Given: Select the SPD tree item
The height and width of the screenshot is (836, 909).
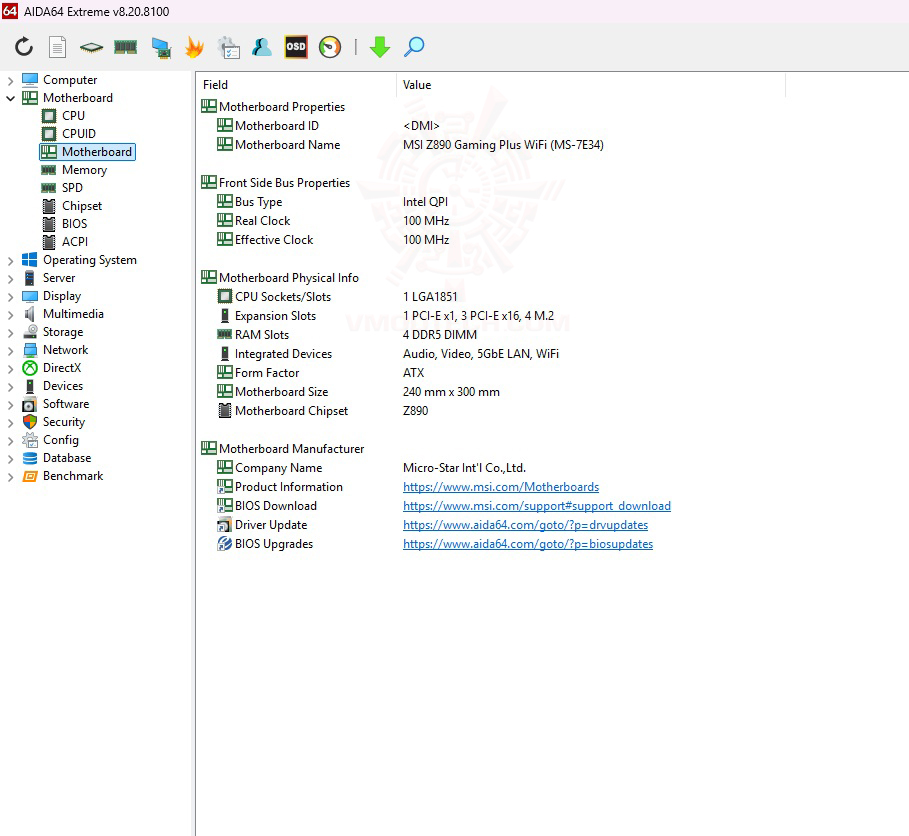Looking at the screenshot, I should [x=72, y=188].
